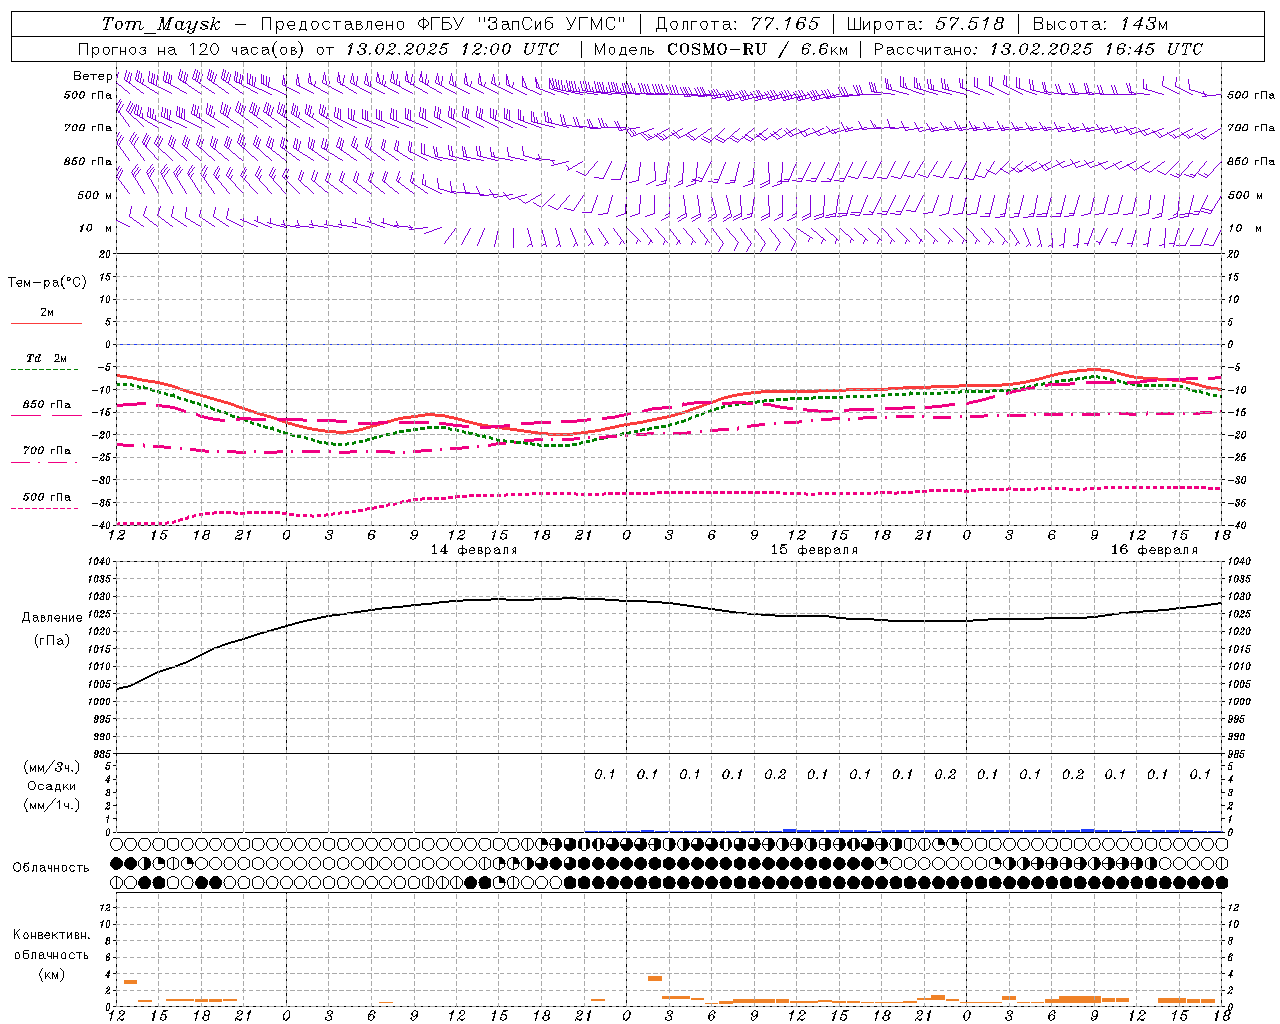This screenshot has height=1024, width=1280.
Task: Click 500 гПа wind level label on left axis
Action: click(x=88, y=96)
